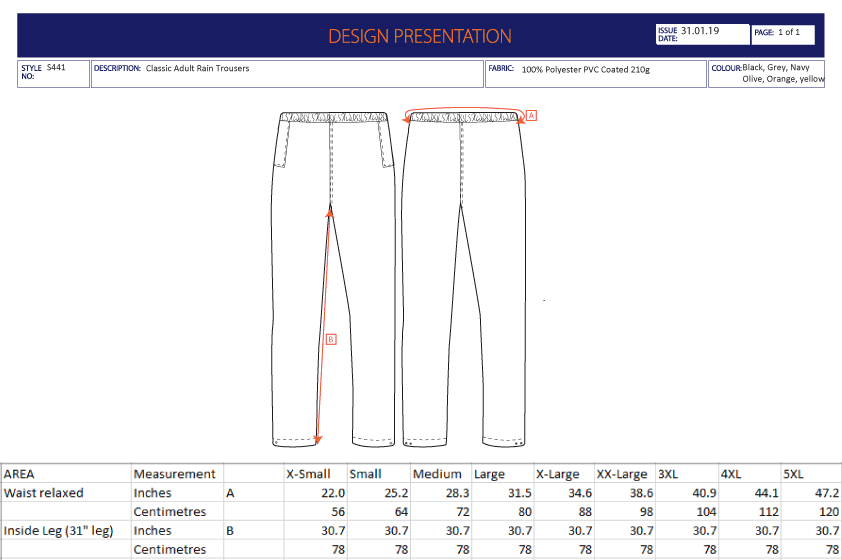This screenshot has height=560, width=842.
Task: Click the X-Small inside leg value 30.7
Action: coord(333,530)
